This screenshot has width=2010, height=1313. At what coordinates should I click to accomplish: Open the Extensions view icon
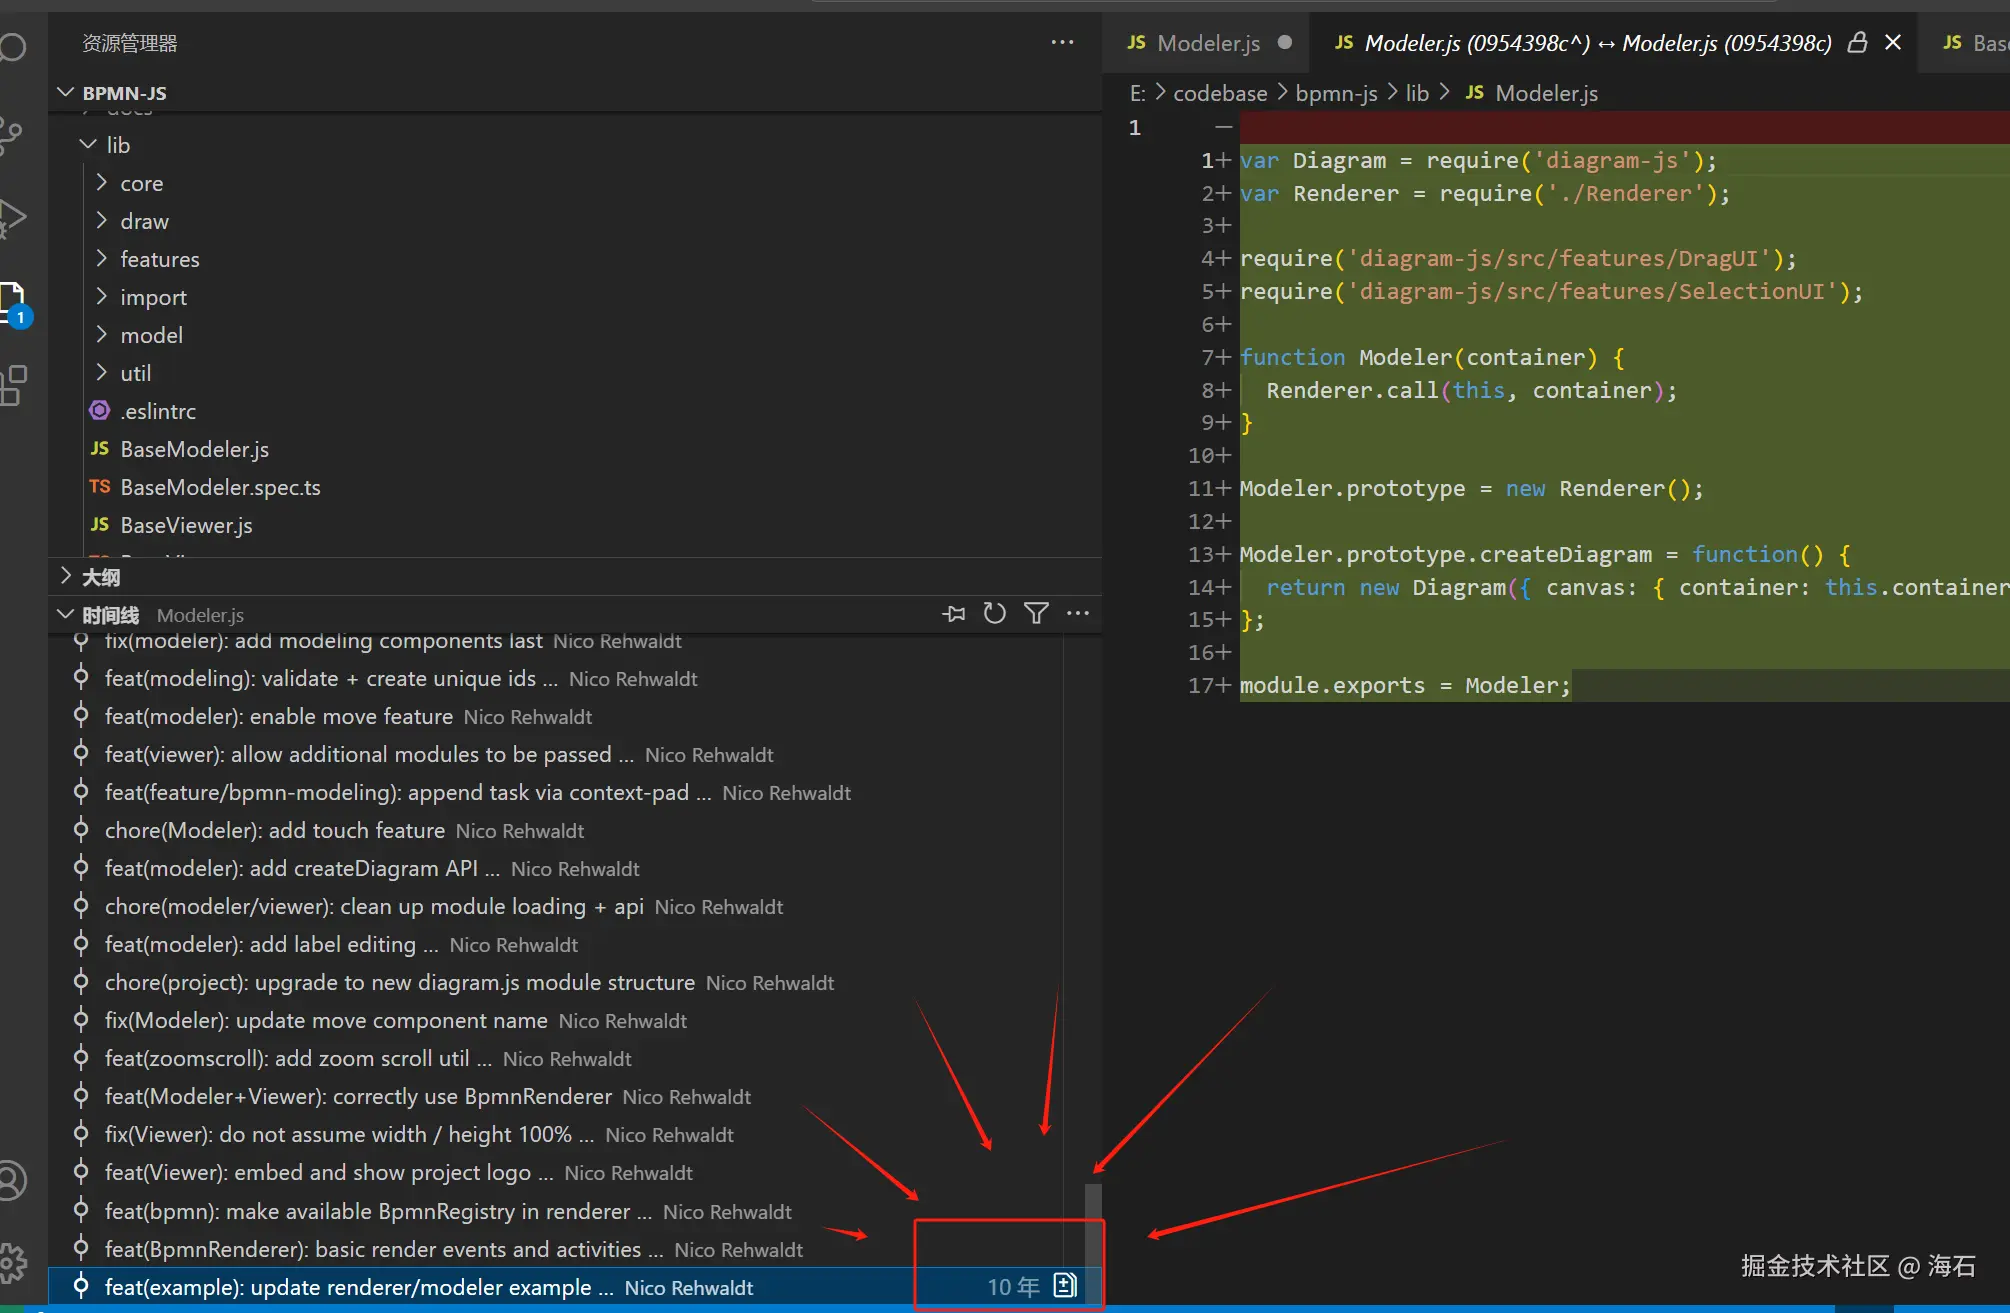[12, 386]
